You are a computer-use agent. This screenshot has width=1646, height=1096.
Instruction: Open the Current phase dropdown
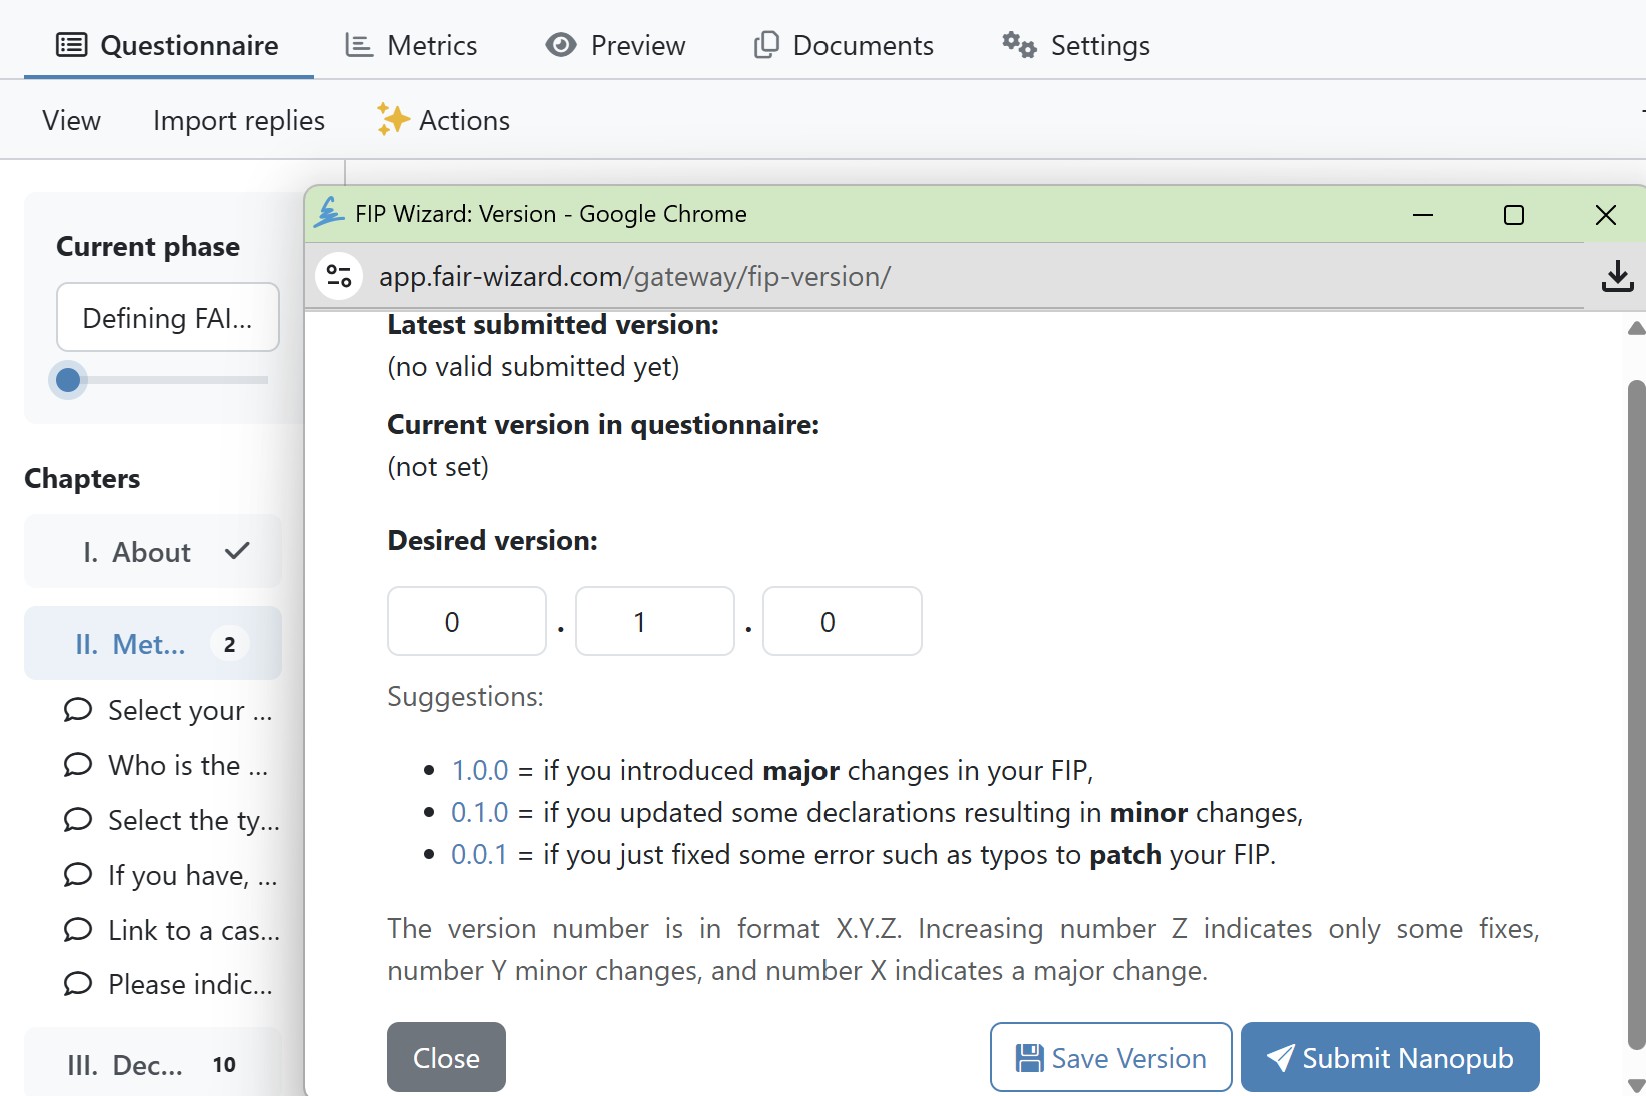167,317
